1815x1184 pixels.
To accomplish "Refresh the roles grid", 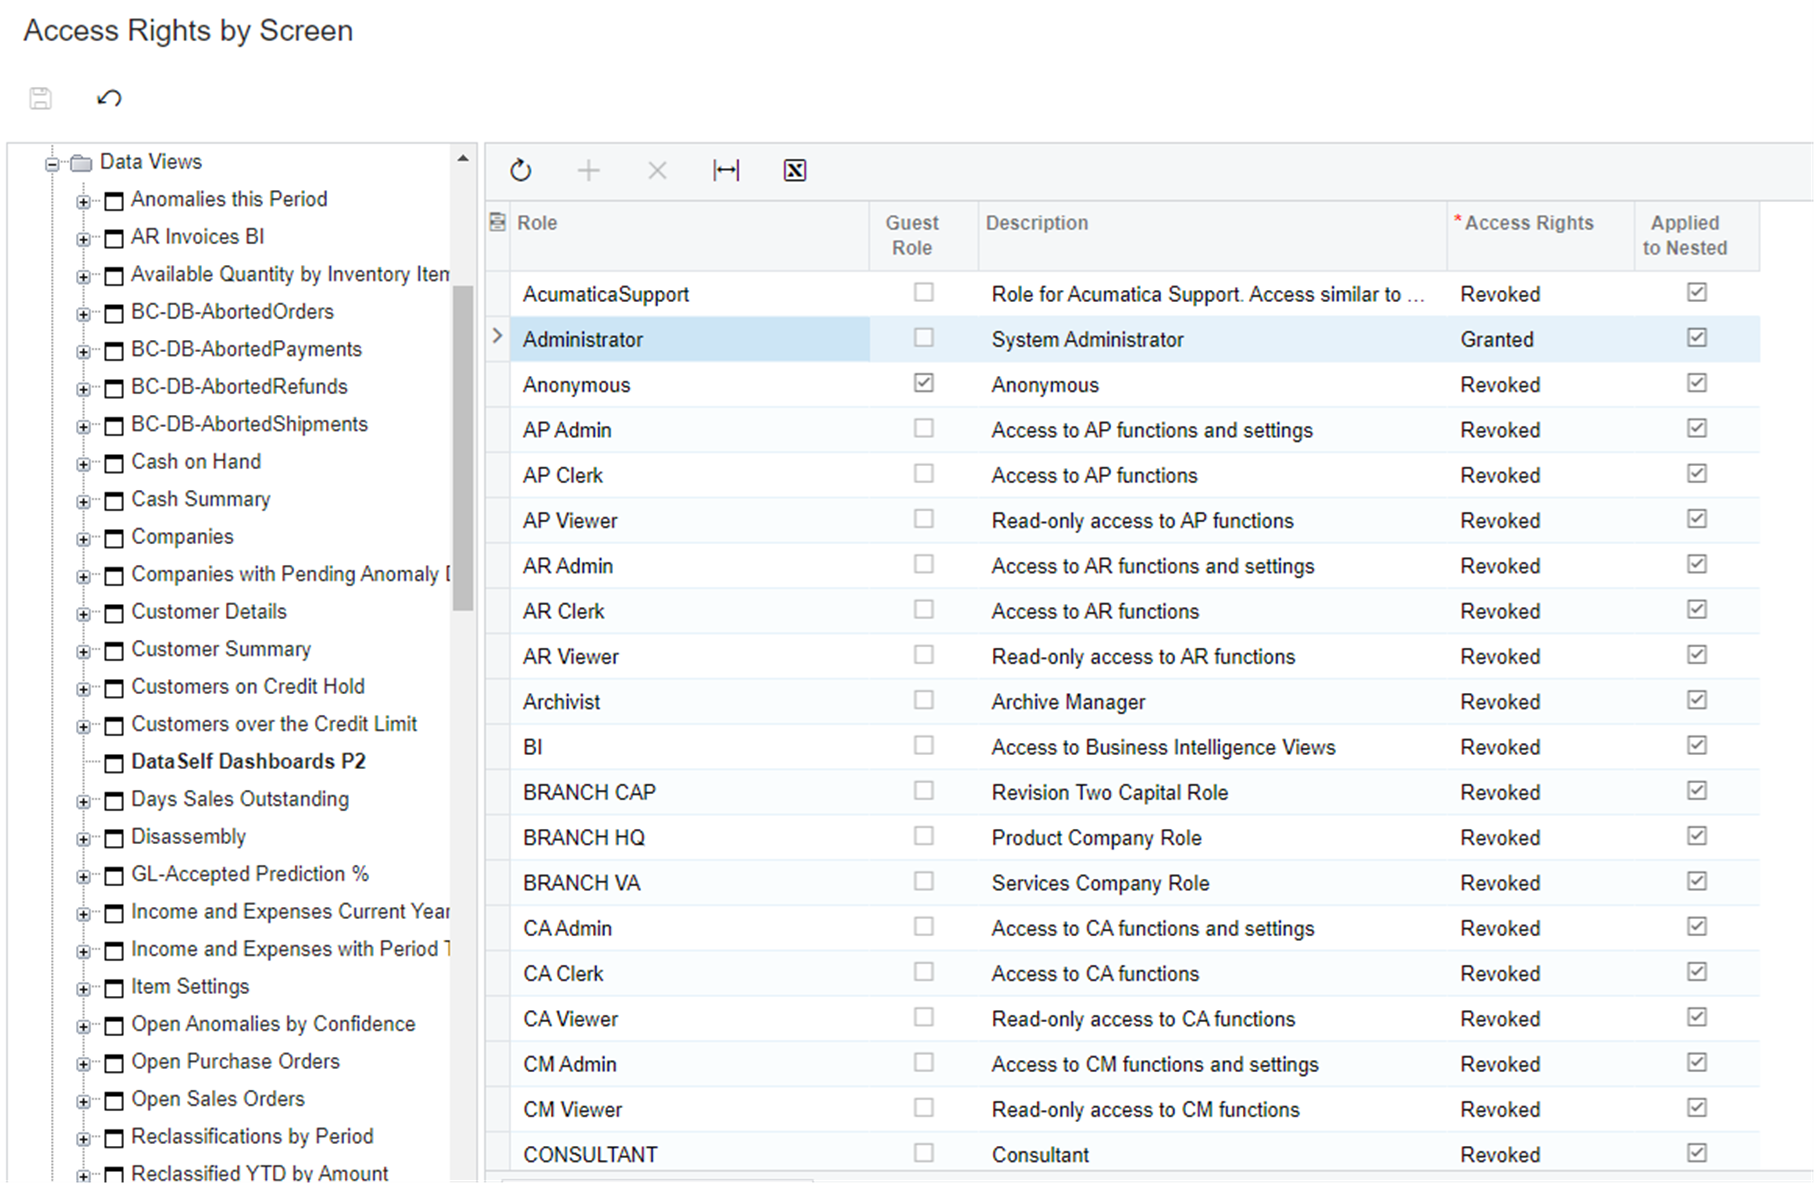I will (520, 171).
